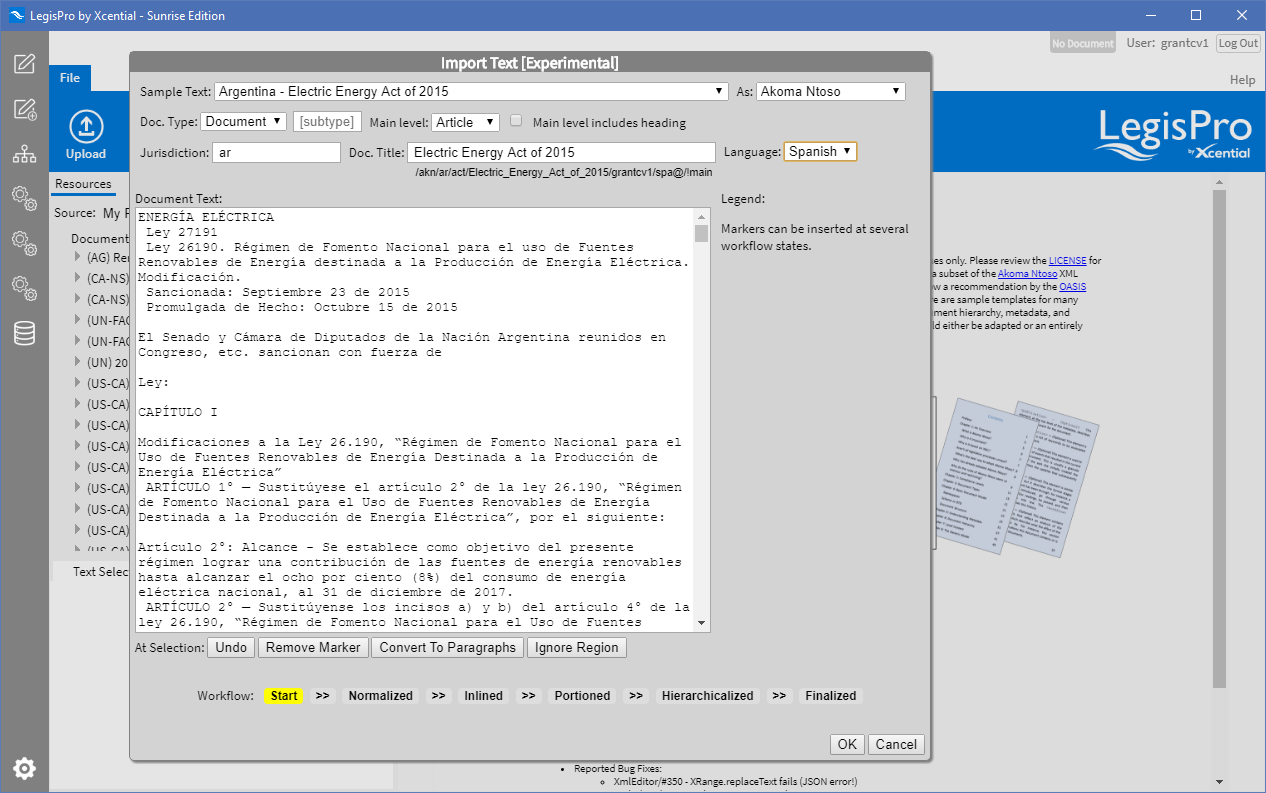The width and height of the screenshot is (1266, 793).
Task: Go to Hierarchicalized workflow stage
Action: pos(707,696)
